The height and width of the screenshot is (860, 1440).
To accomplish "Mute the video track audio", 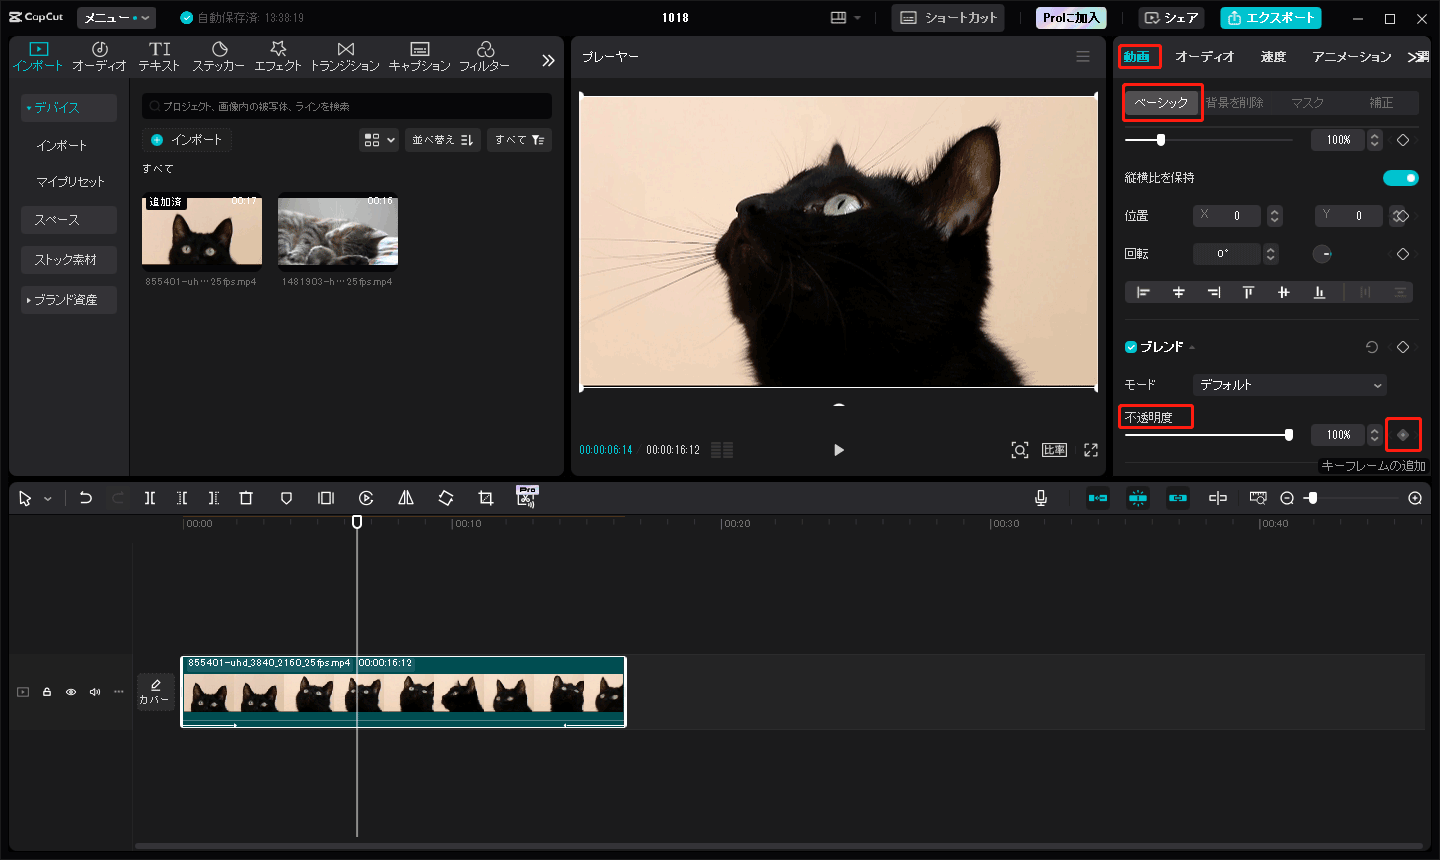I will pyautogui.click(x=95, y=692).
